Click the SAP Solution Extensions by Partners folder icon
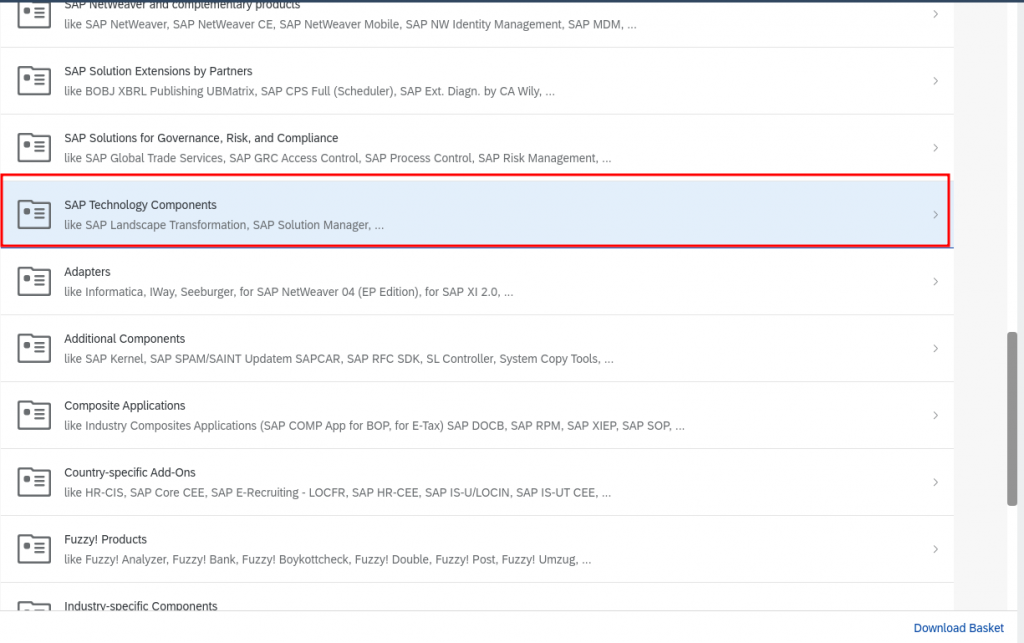 [34, 80]
